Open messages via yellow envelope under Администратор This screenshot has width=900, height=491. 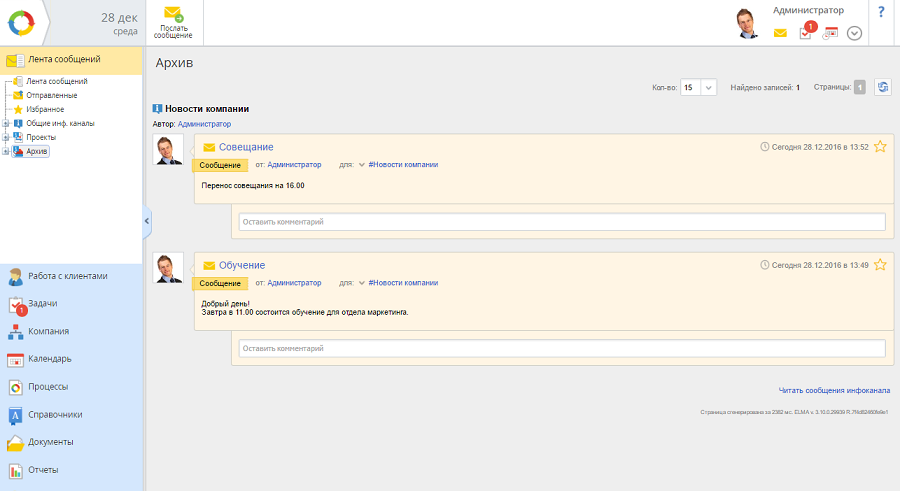tap(780, 33)
